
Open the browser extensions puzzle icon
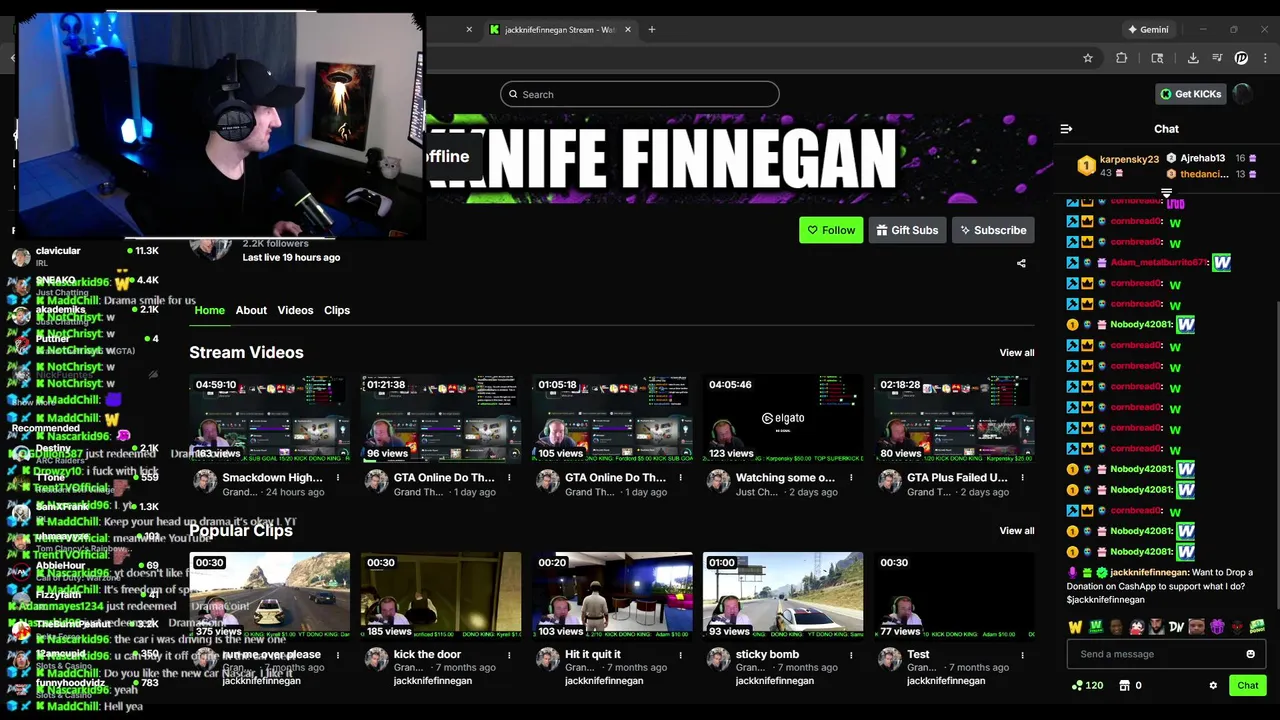point(1121,58)
